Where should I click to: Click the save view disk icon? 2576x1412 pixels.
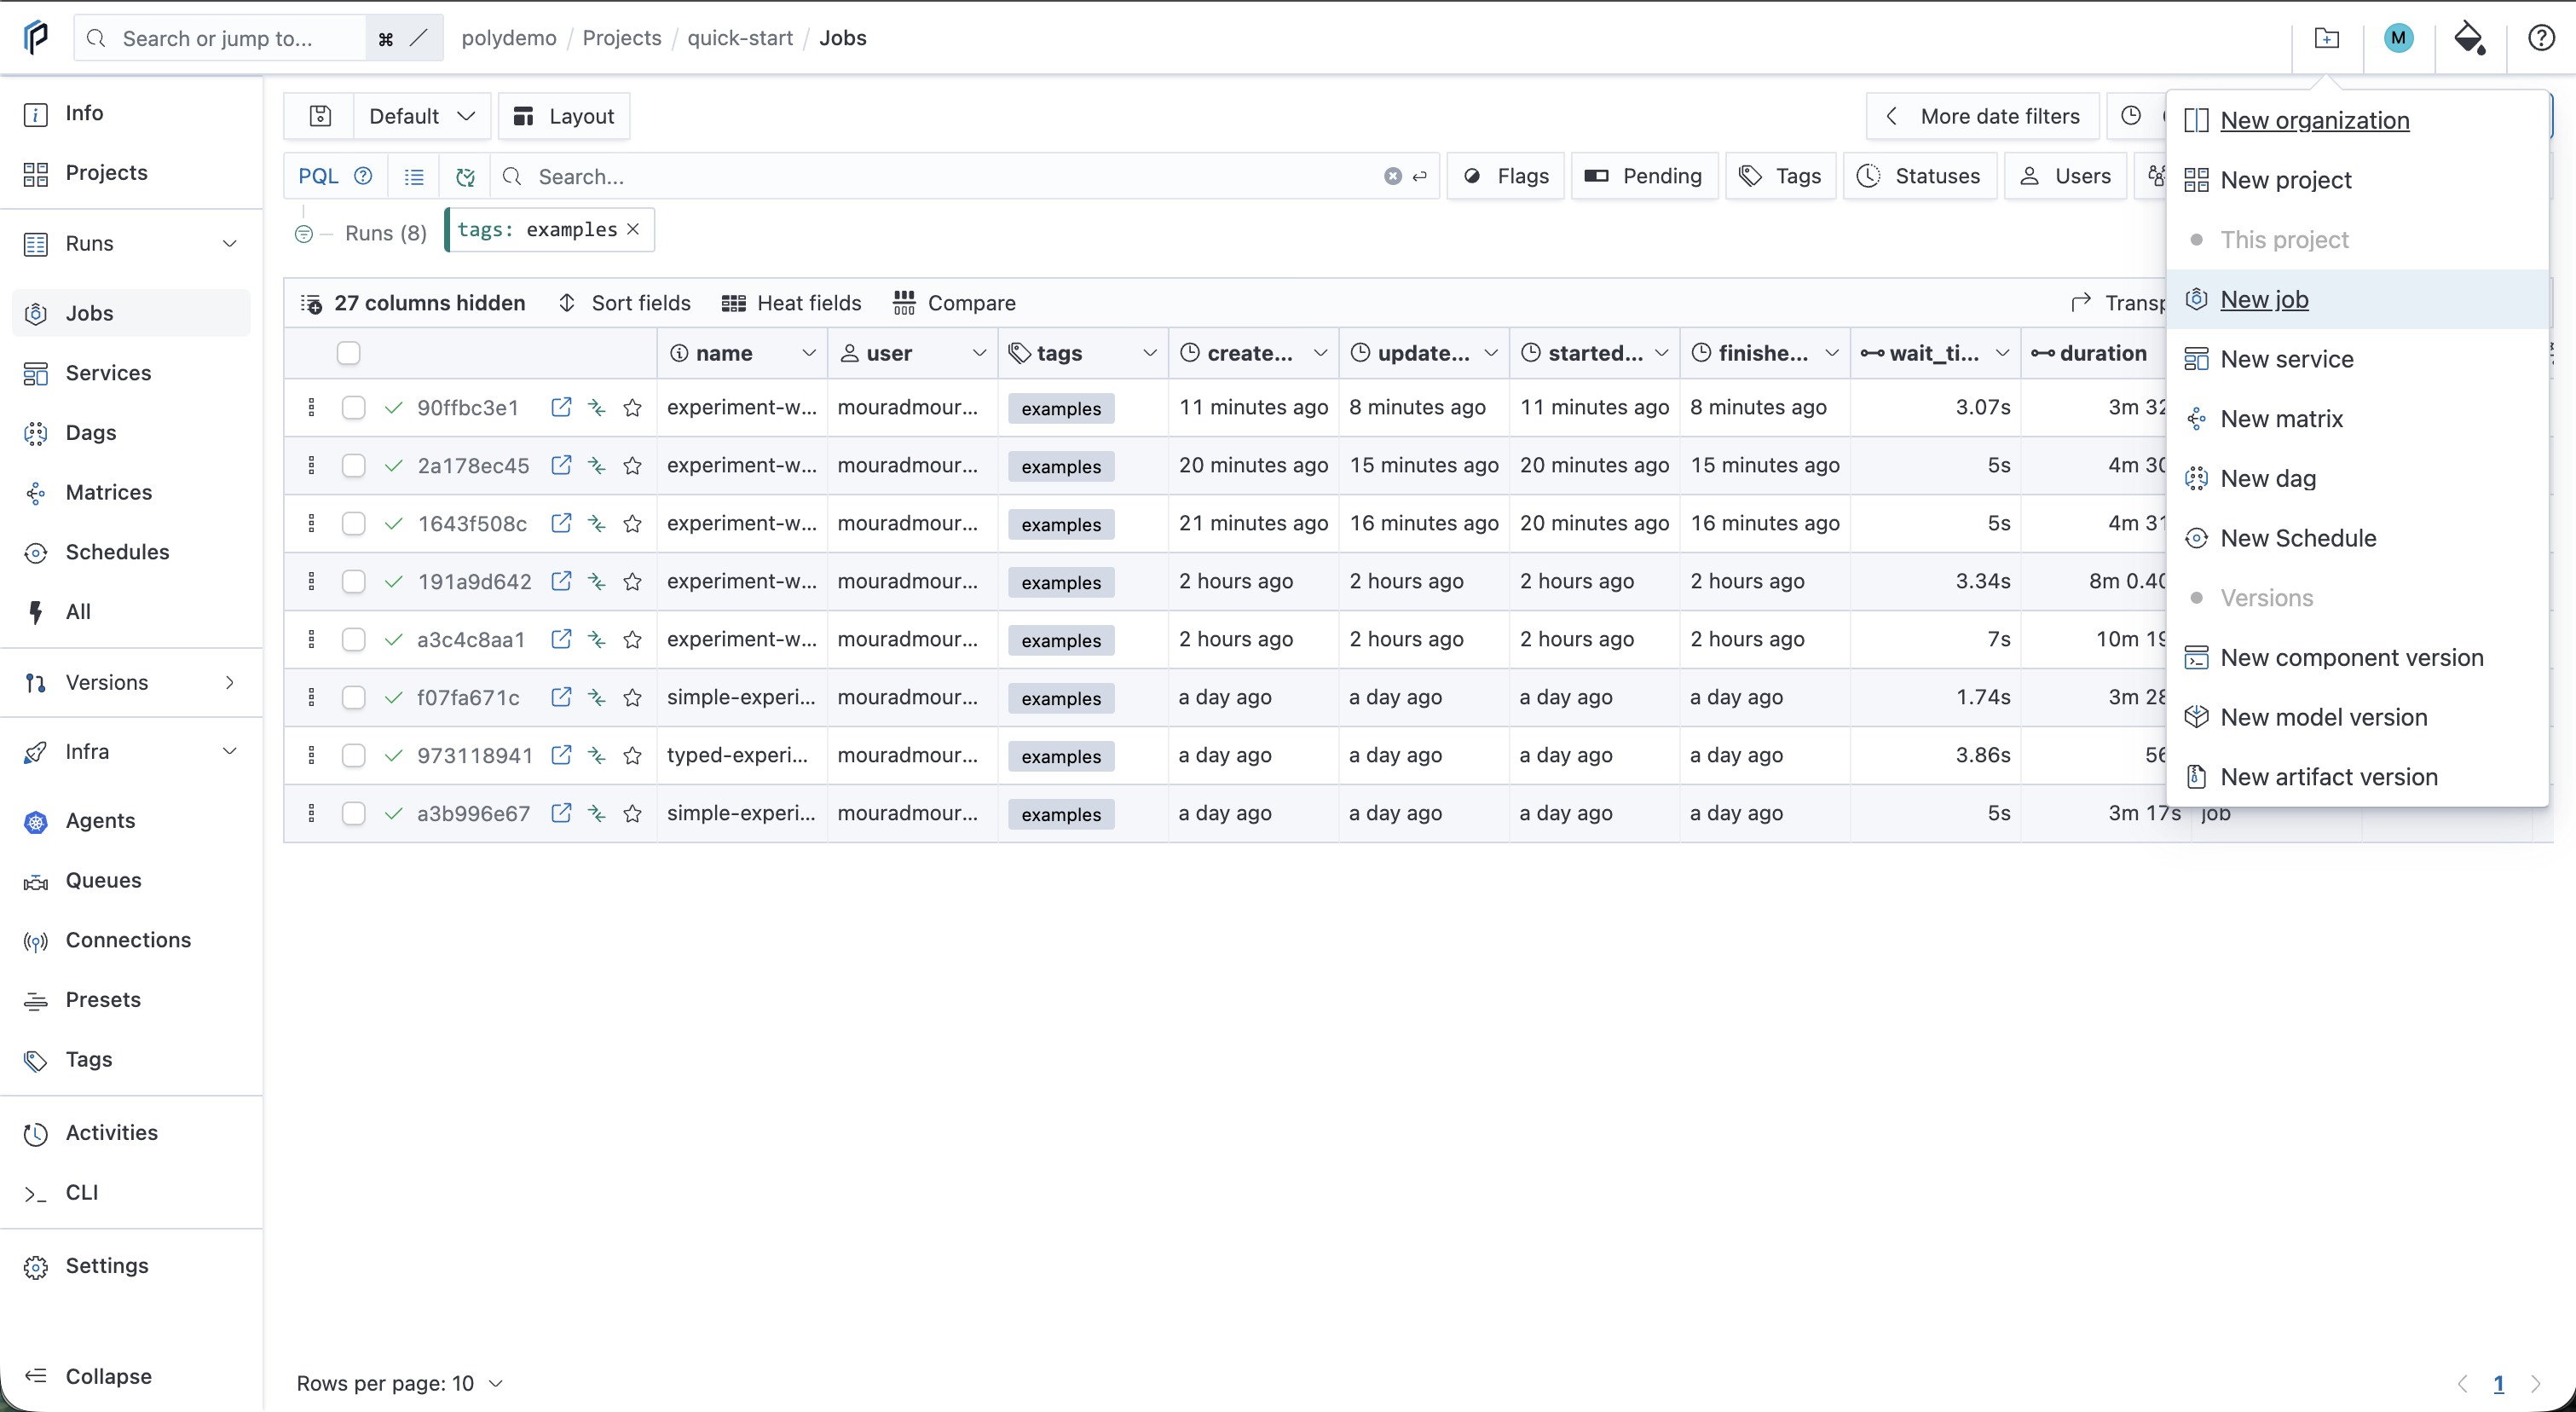coord(320,116)
